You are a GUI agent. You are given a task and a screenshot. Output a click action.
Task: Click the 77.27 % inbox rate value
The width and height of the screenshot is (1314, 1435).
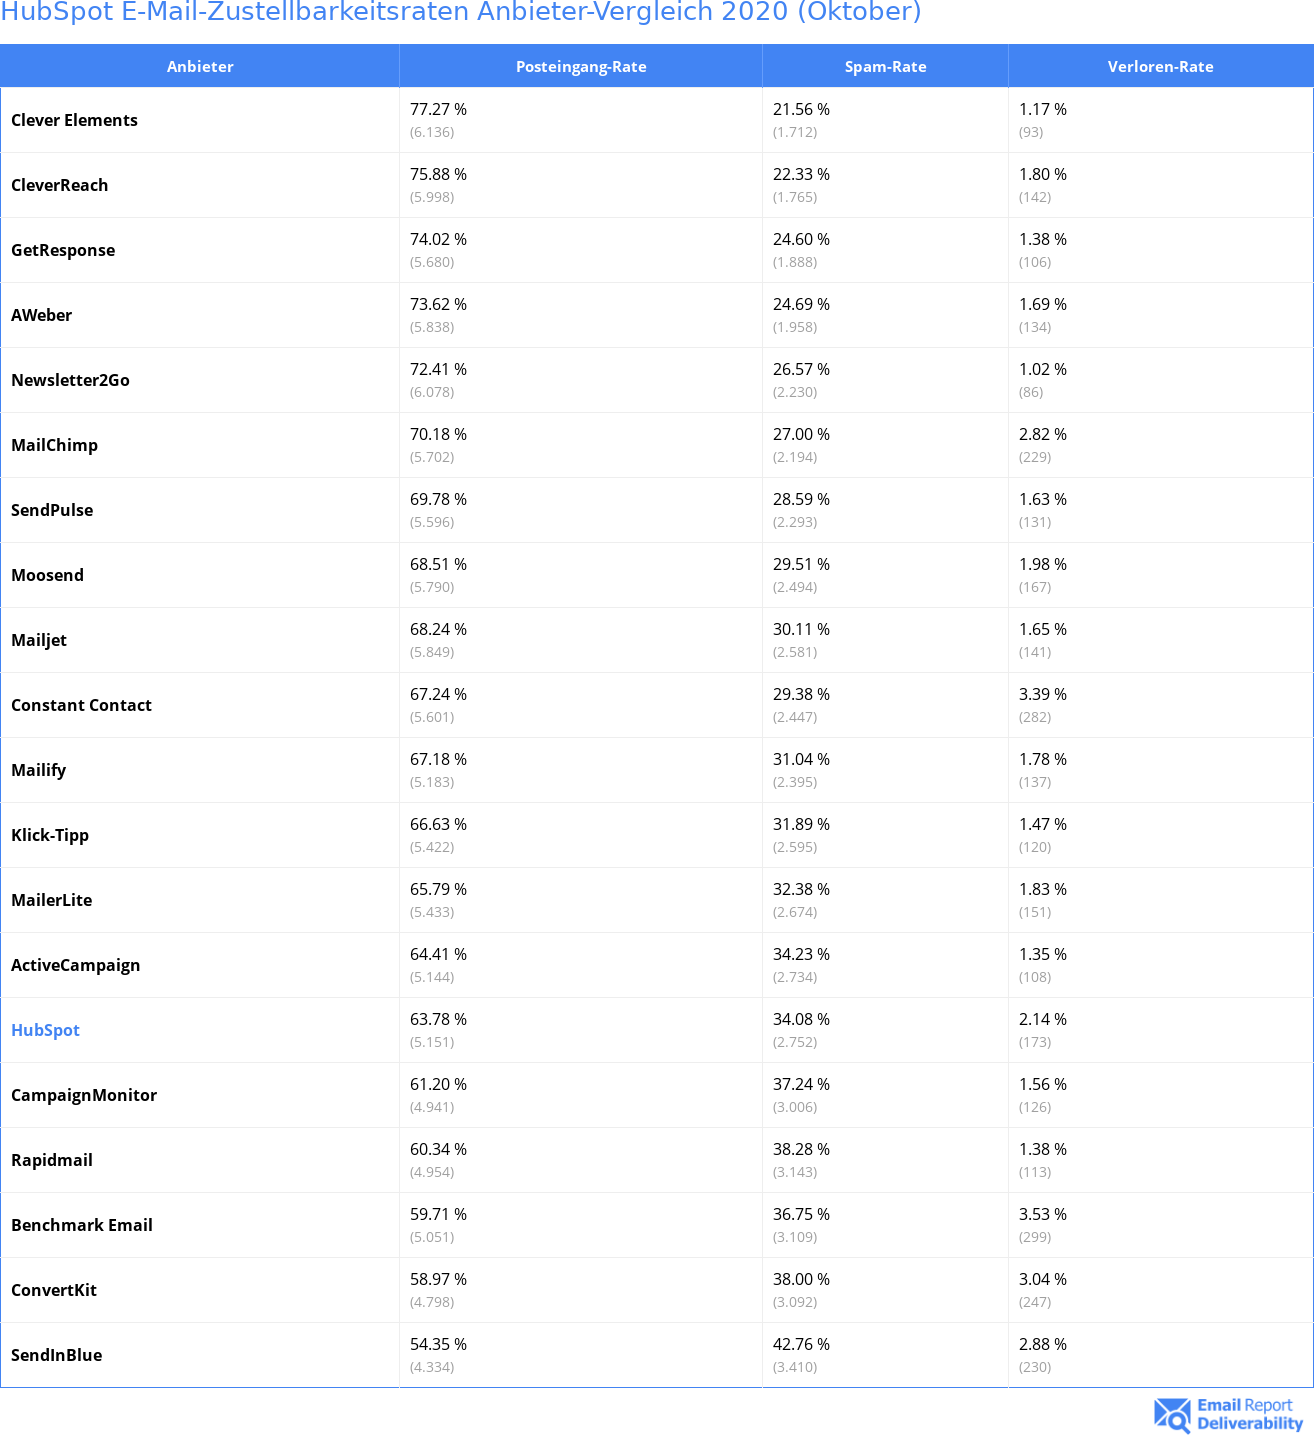coord(438,109)
